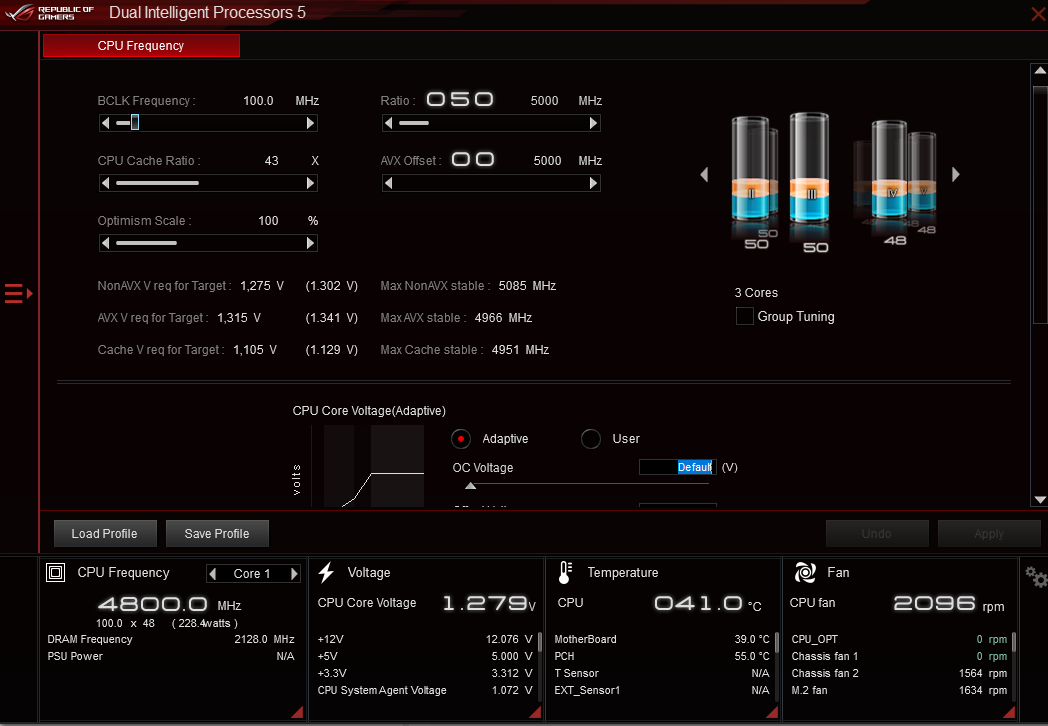
Task: Show previous core cylinders with left arrow
Action: point(704,174)
